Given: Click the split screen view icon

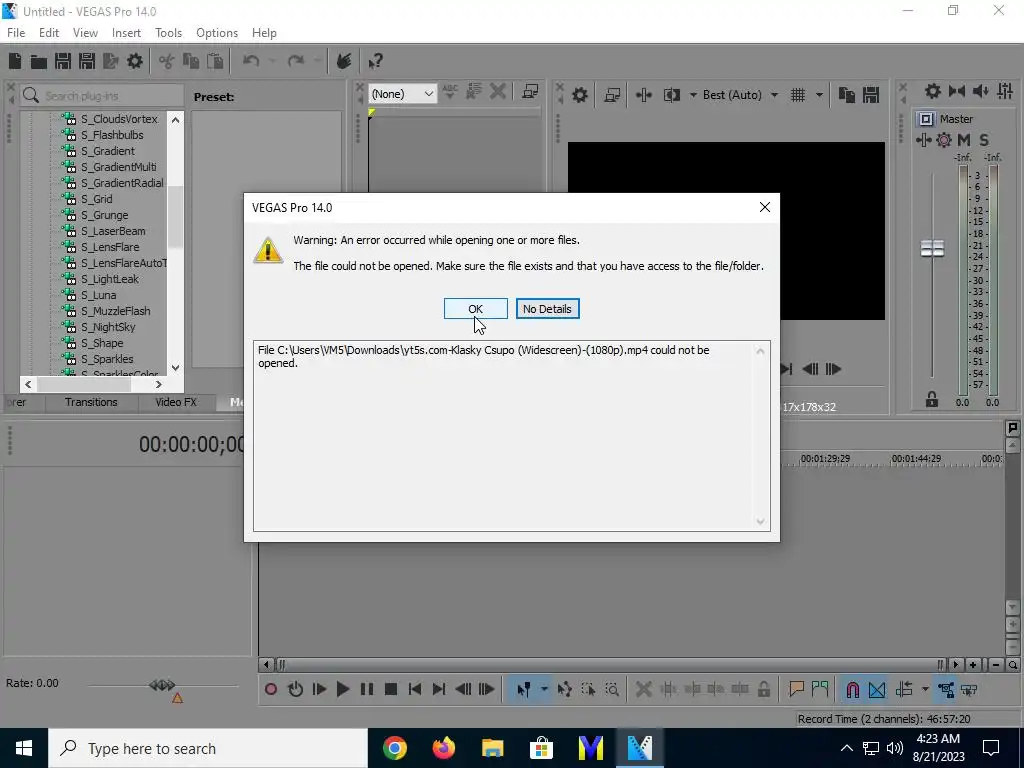Looking at the screenshot, I should tap(672, 95).
